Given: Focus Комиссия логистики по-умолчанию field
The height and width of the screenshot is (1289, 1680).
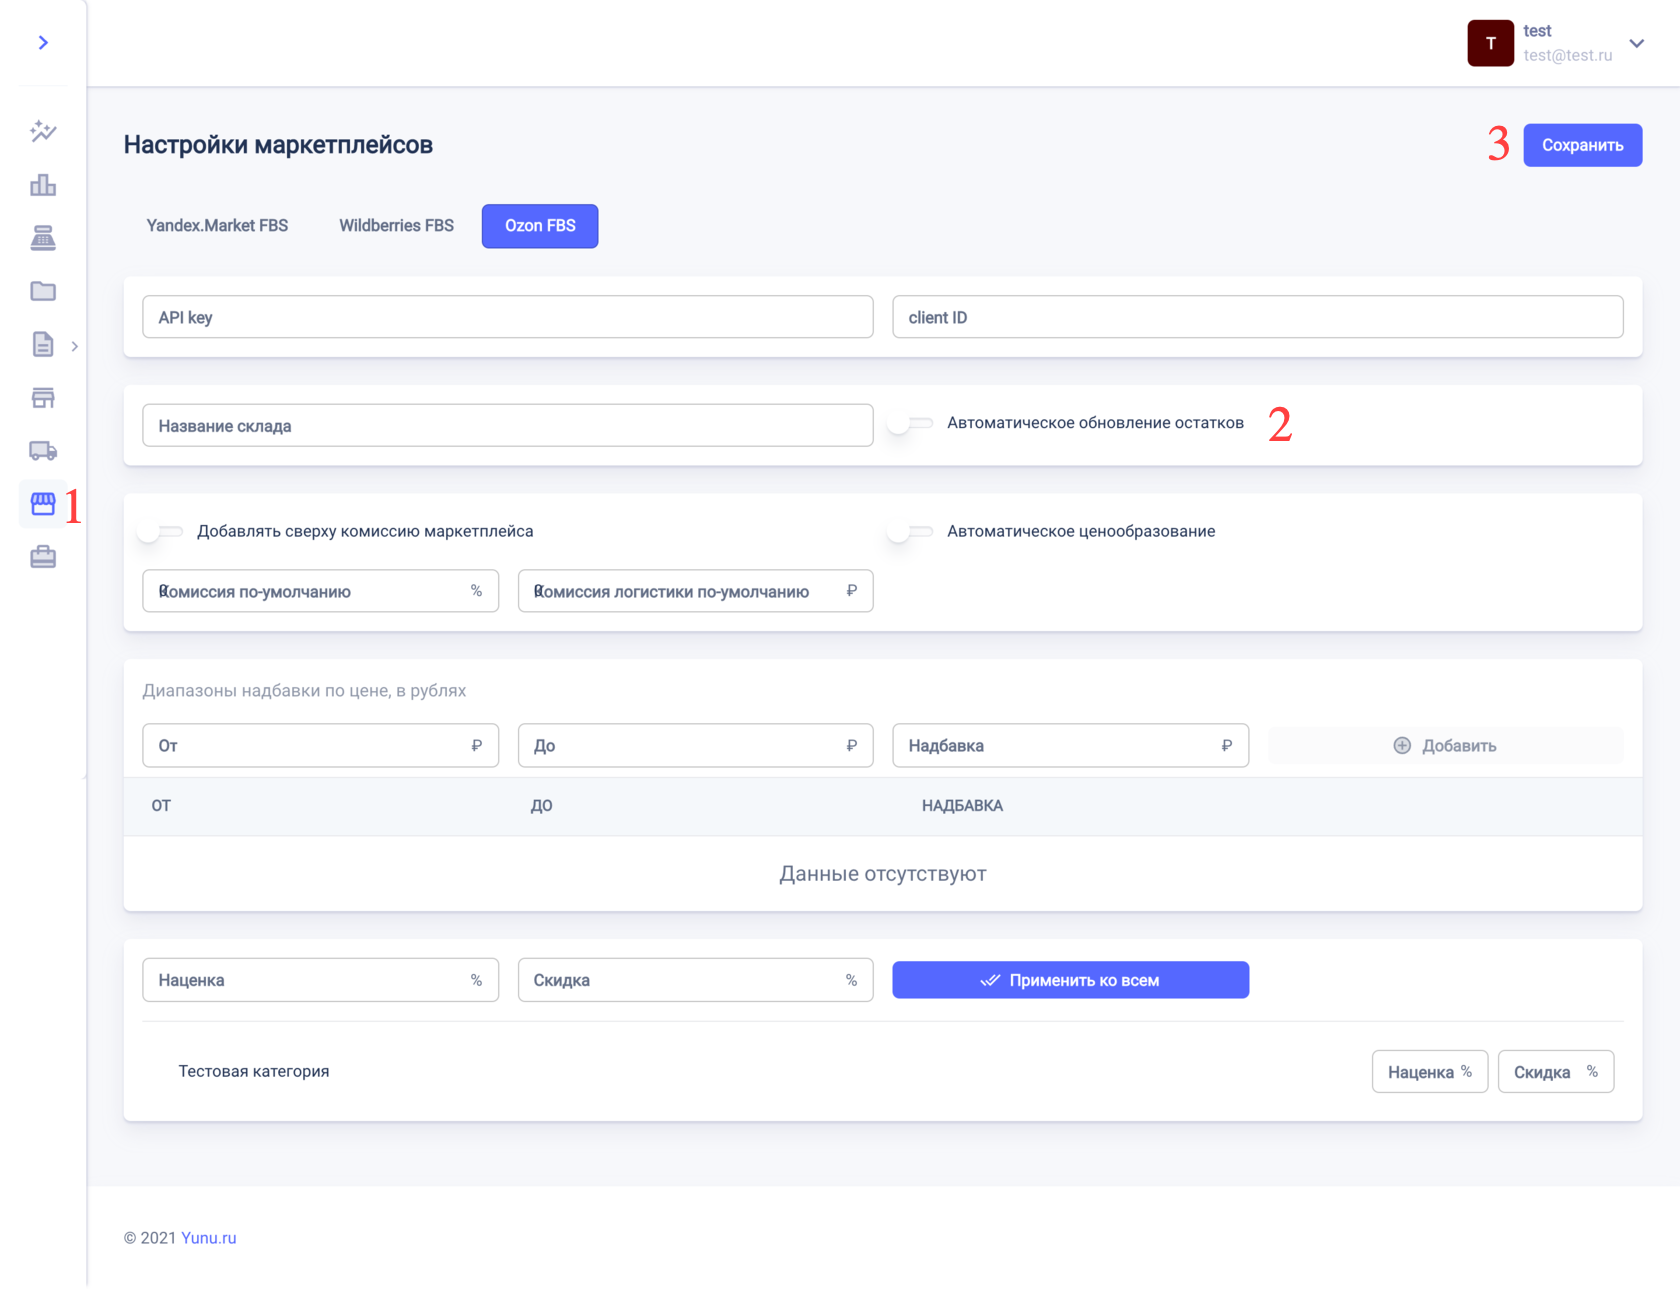Looking at the screenshot, I should click(x=695, y=591).
